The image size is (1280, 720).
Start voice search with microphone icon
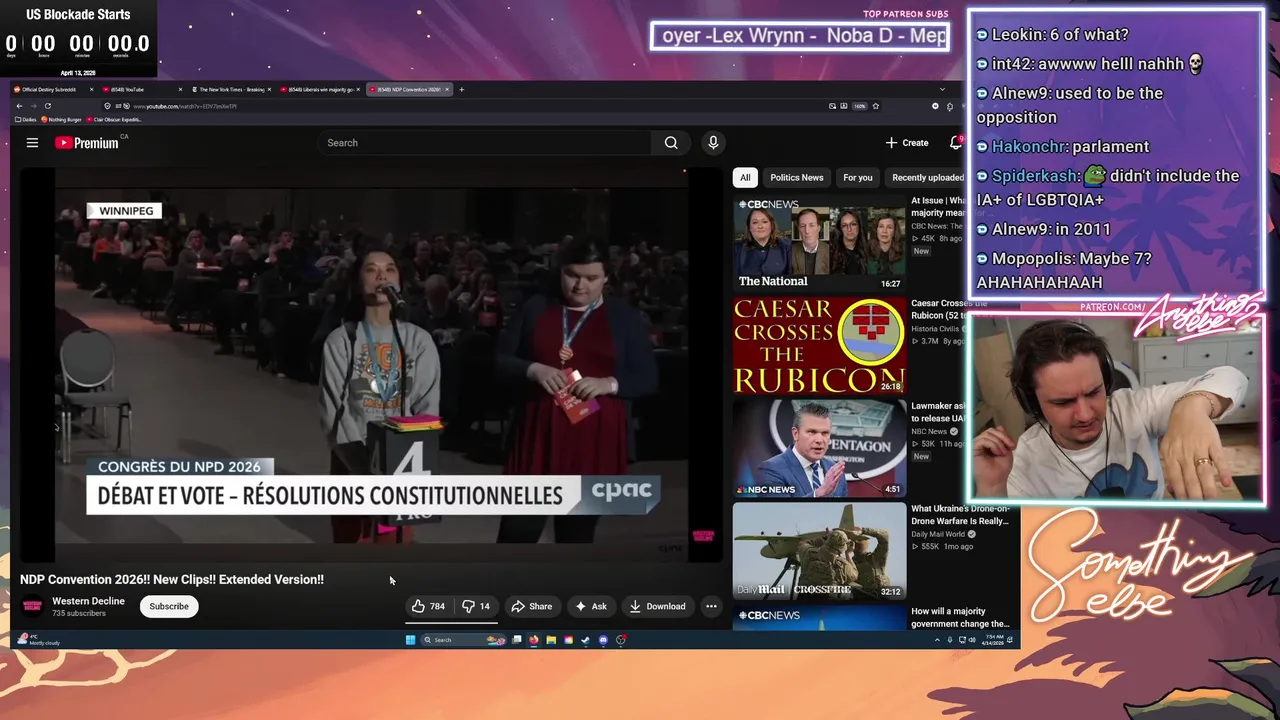tap(713, 143)
